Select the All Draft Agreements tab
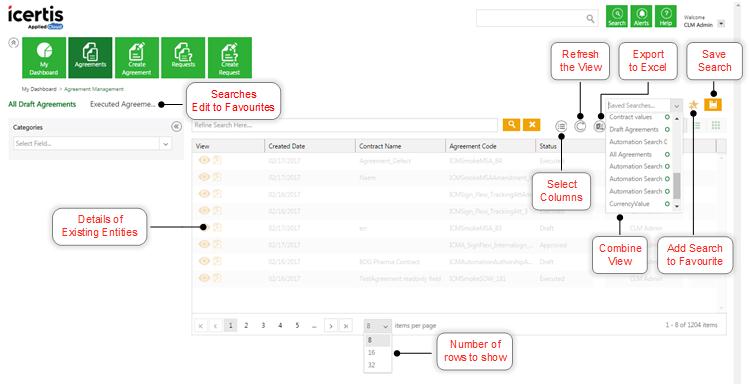 coord(42,104)
